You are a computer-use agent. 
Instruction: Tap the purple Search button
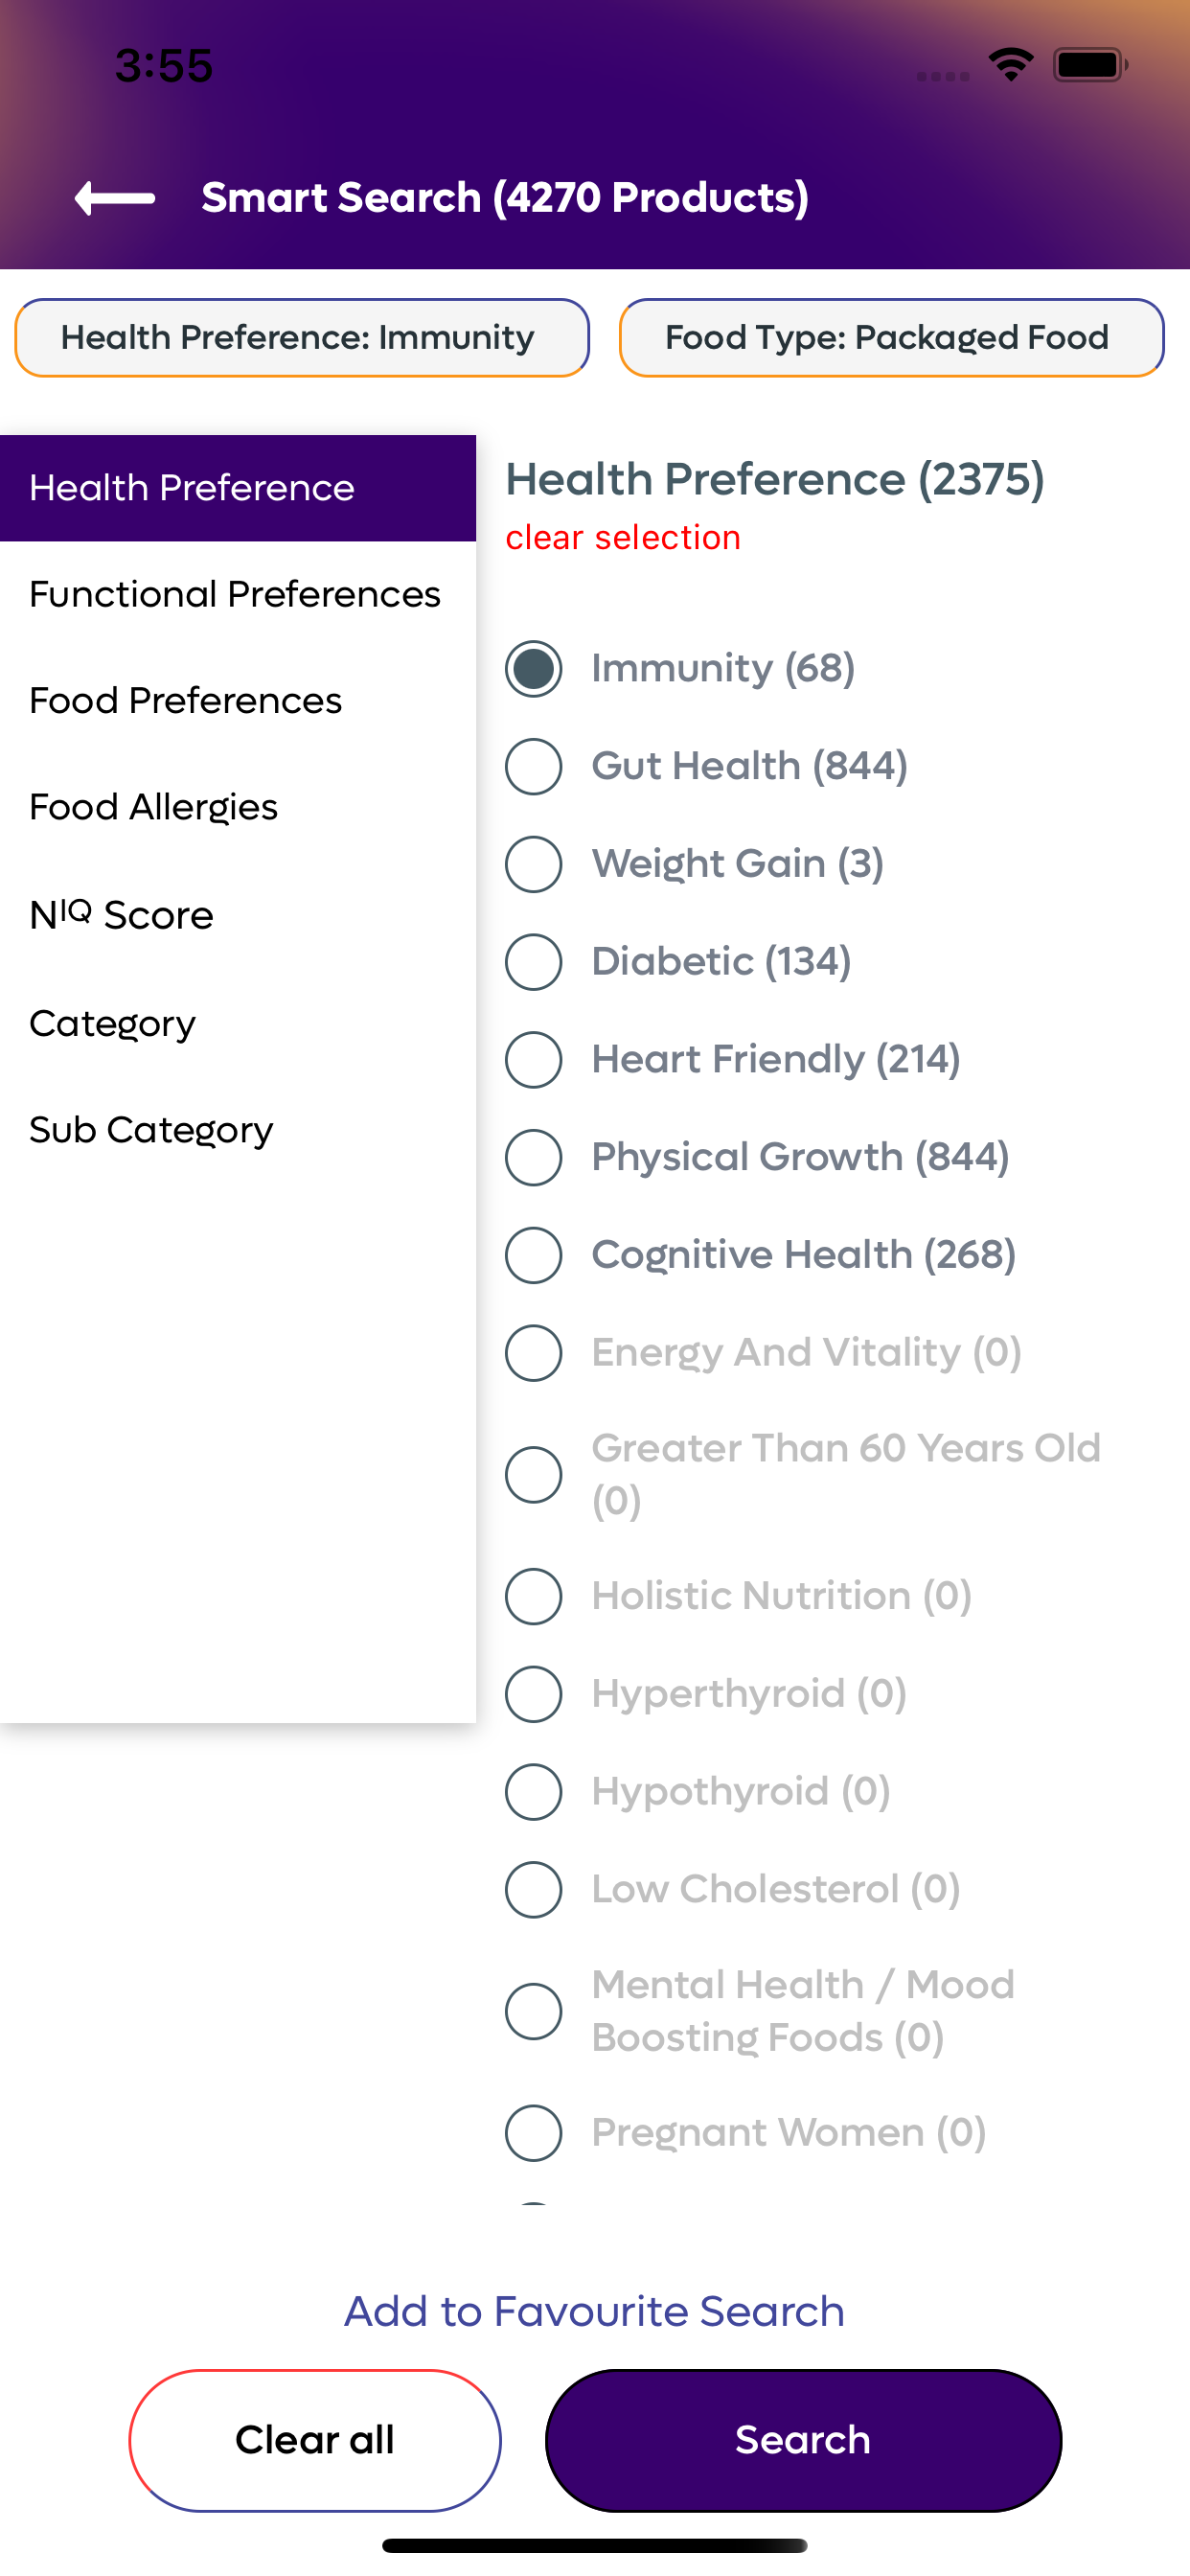click(803, 2440)
